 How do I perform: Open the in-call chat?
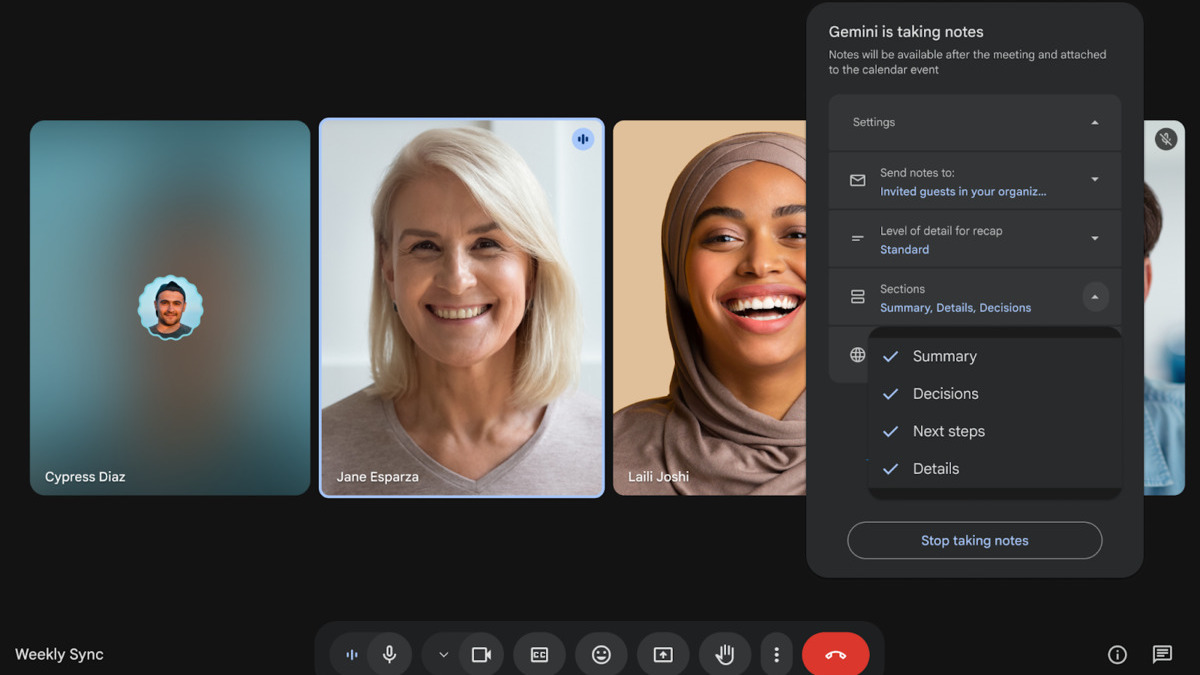click(x=1163, y=654)
